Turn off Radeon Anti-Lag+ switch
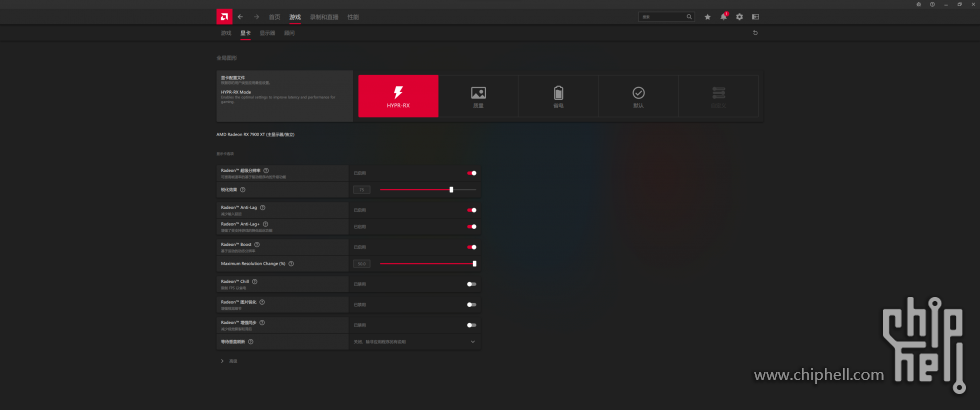This screenshot has height=410, width=980. [x=472, y=227]
